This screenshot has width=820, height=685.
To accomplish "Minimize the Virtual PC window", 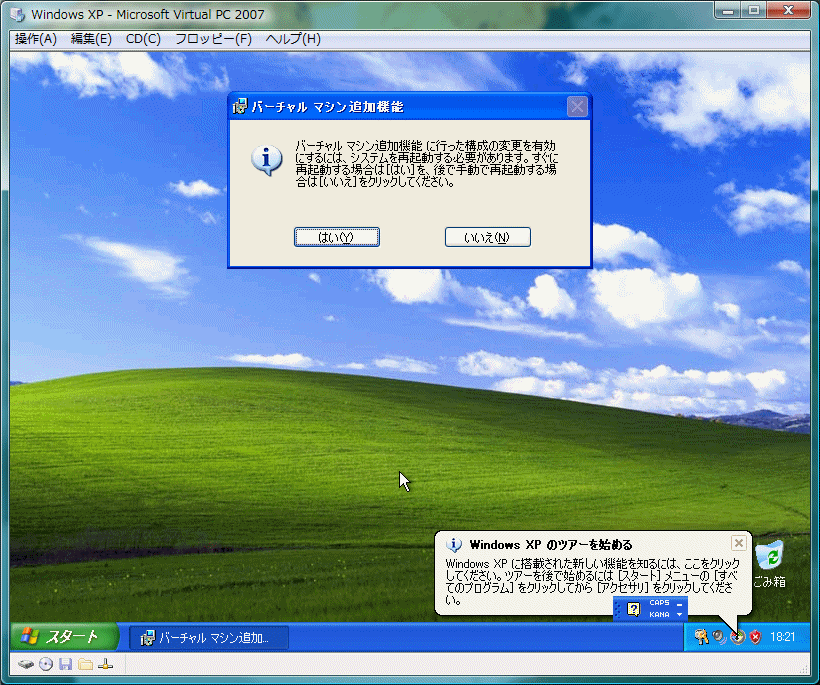I will [728, 9].
